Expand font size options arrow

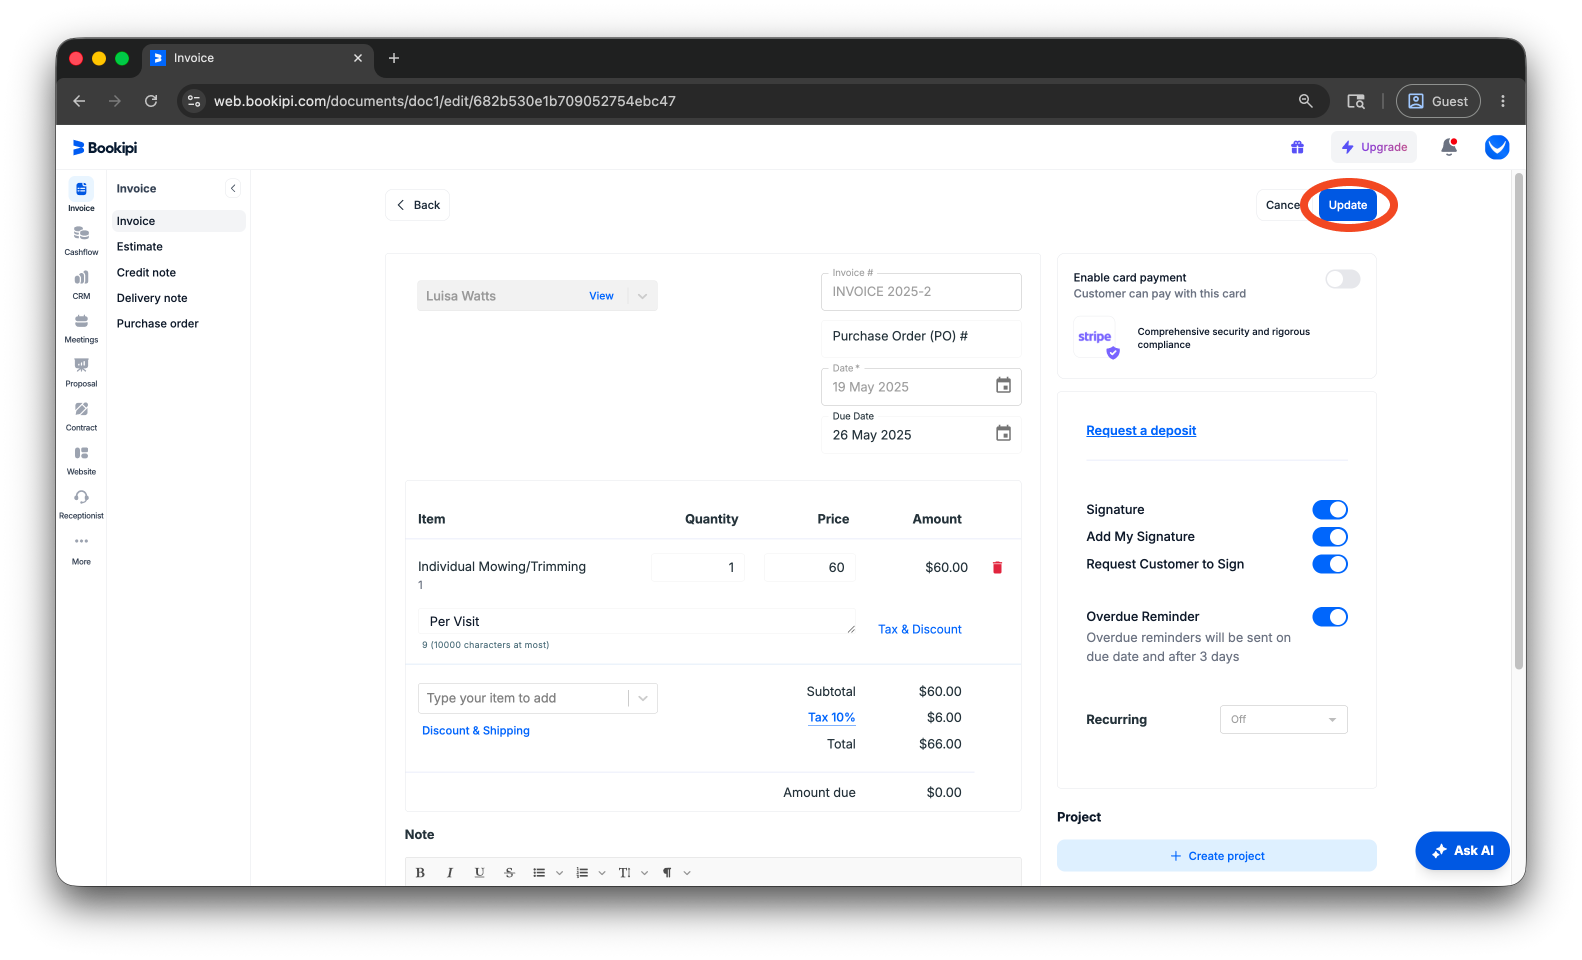click(645, 873)
